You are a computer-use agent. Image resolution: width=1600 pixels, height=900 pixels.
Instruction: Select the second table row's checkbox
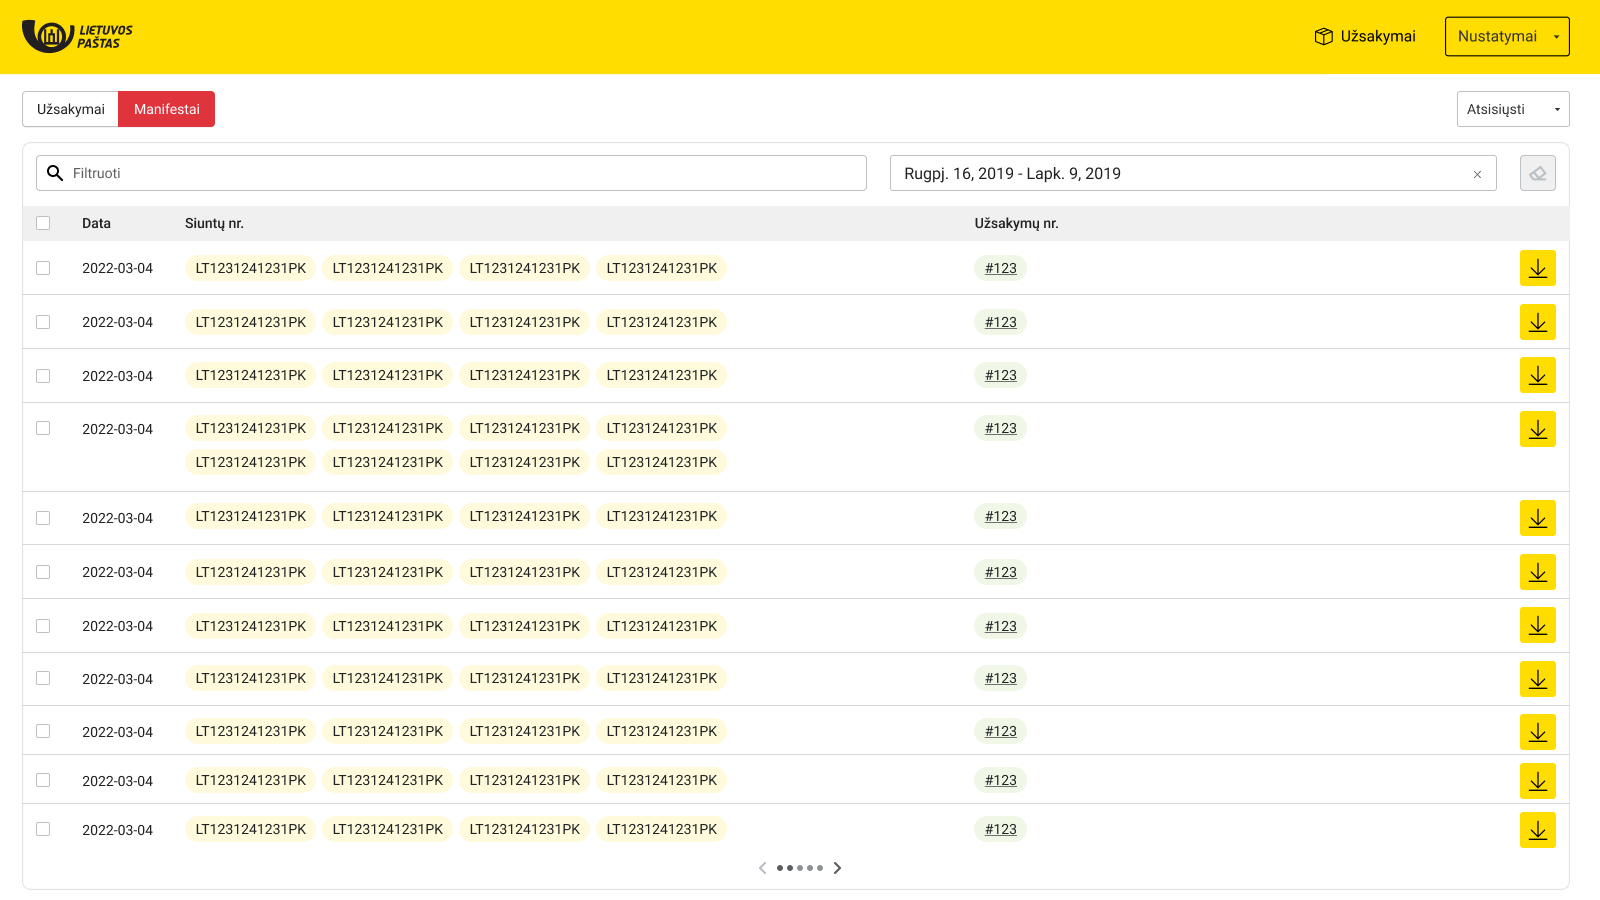(x=43, y=322)
